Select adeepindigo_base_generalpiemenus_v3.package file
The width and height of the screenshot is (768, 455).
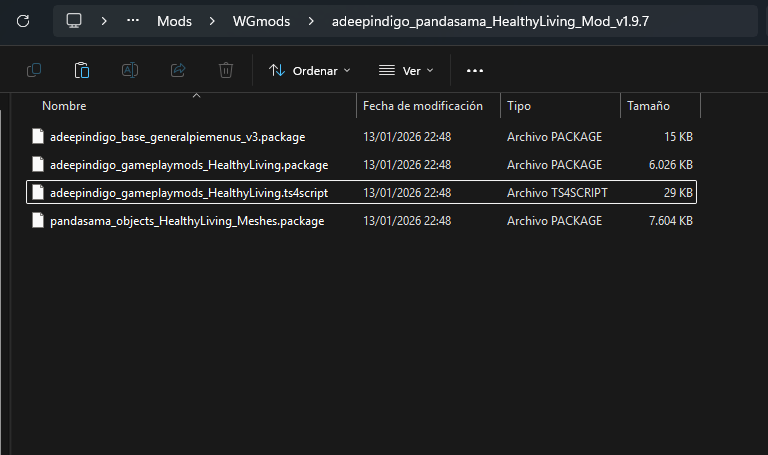click(177, 136)
